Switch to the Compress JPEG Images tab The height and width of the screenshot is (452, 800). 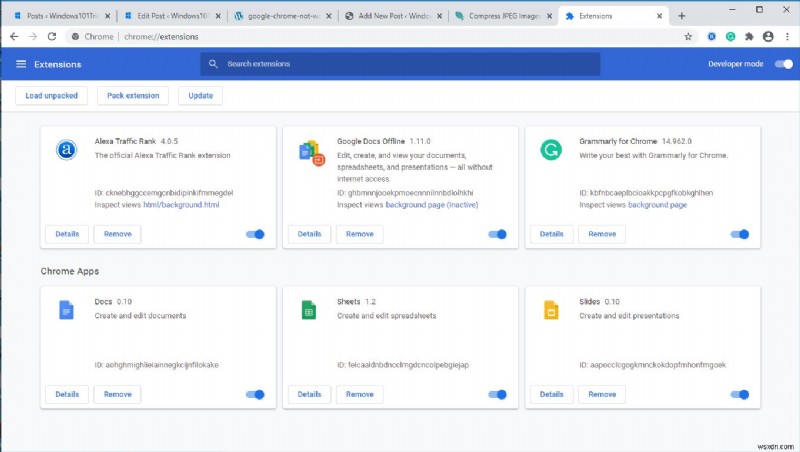(x=500, y=16)
